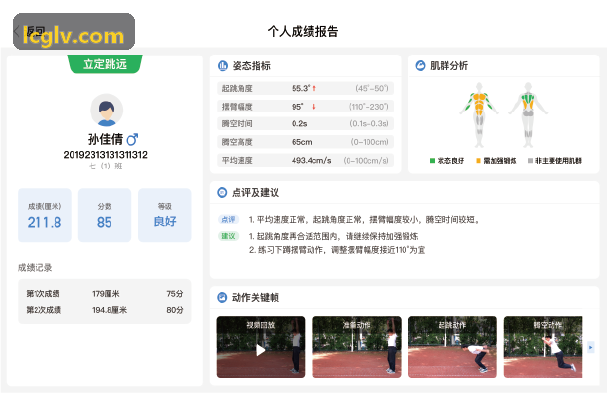Click student ID 20192313131311312
The image size is (607, 393).
click(106, 155)
